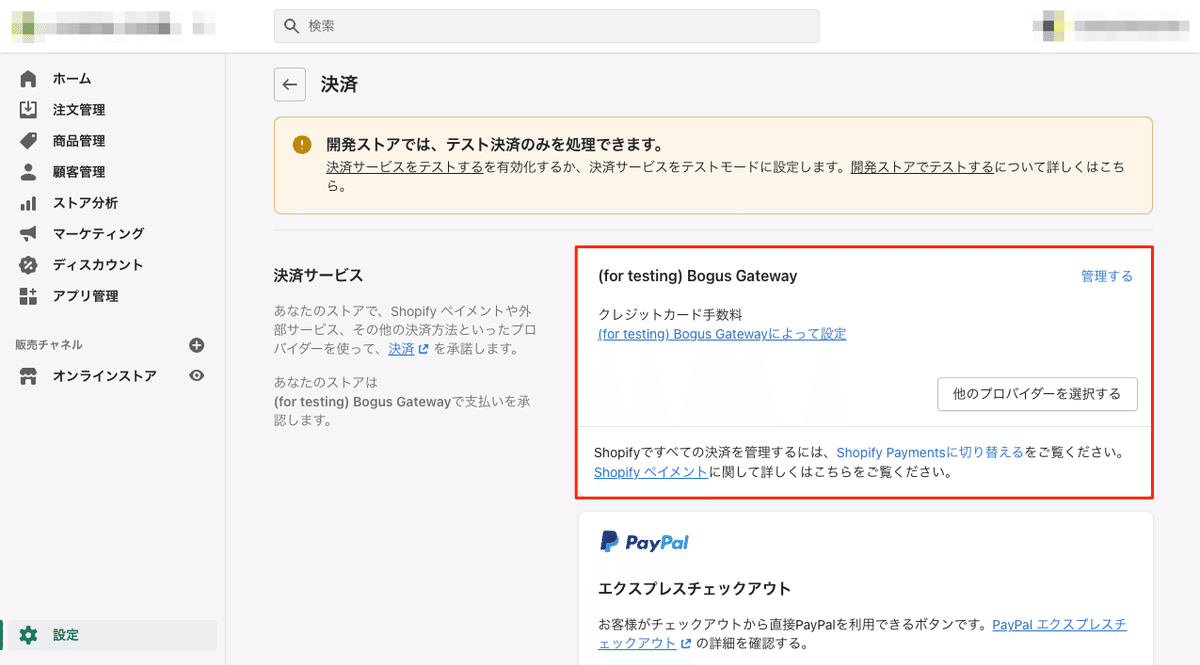
Task: Click the banner title 開発ストアでは、テスト決済のみを処理できます。
Action: pyautogui.click(x=495, y=145)
